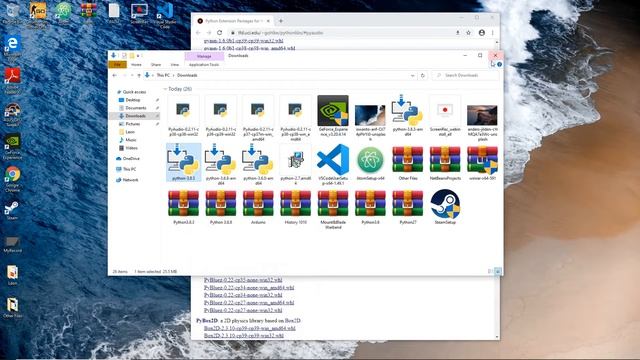Open the Atom desktop shortcut
This screenshot has width=640, height=360.
63,13
